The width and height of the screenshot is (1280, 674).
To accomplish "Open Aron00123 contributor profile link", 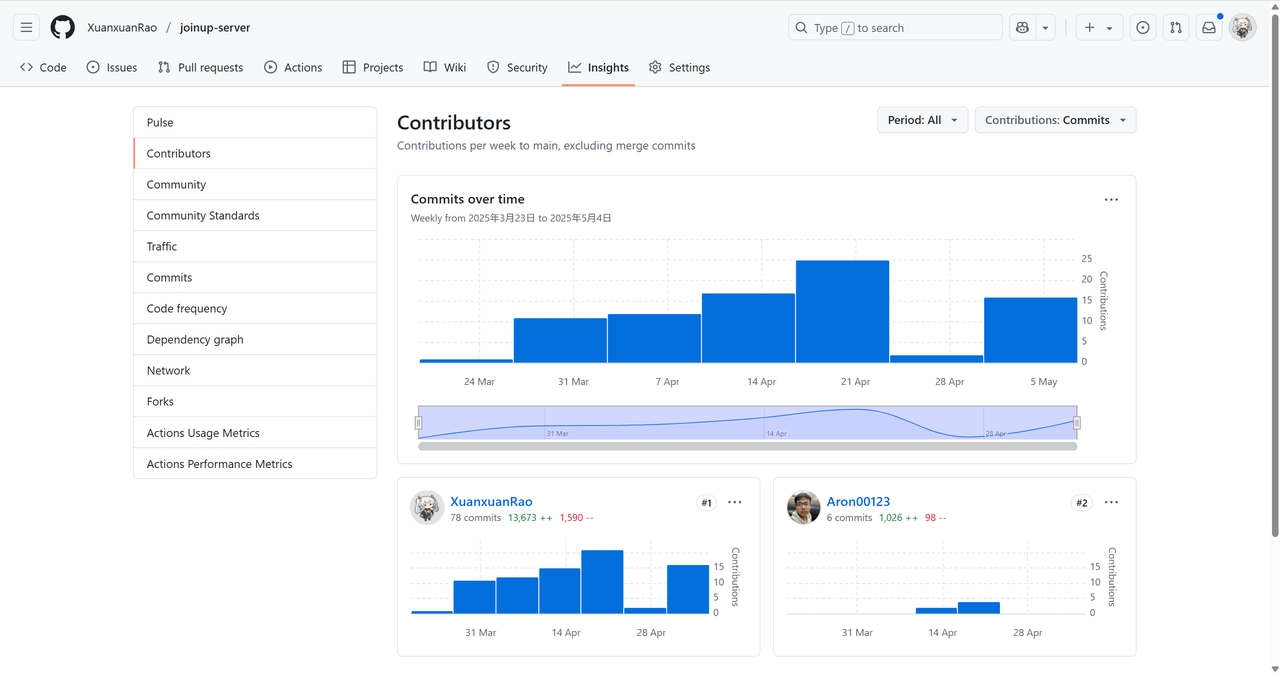I will pos(858,502).
